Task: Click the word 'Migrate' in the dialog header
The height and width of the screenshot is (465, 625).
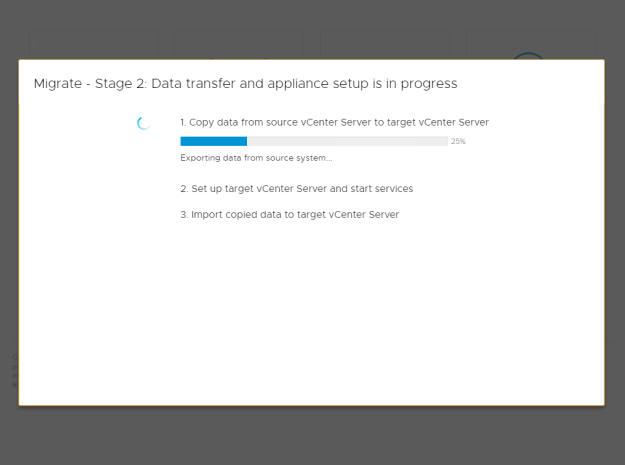Action: 58,84
